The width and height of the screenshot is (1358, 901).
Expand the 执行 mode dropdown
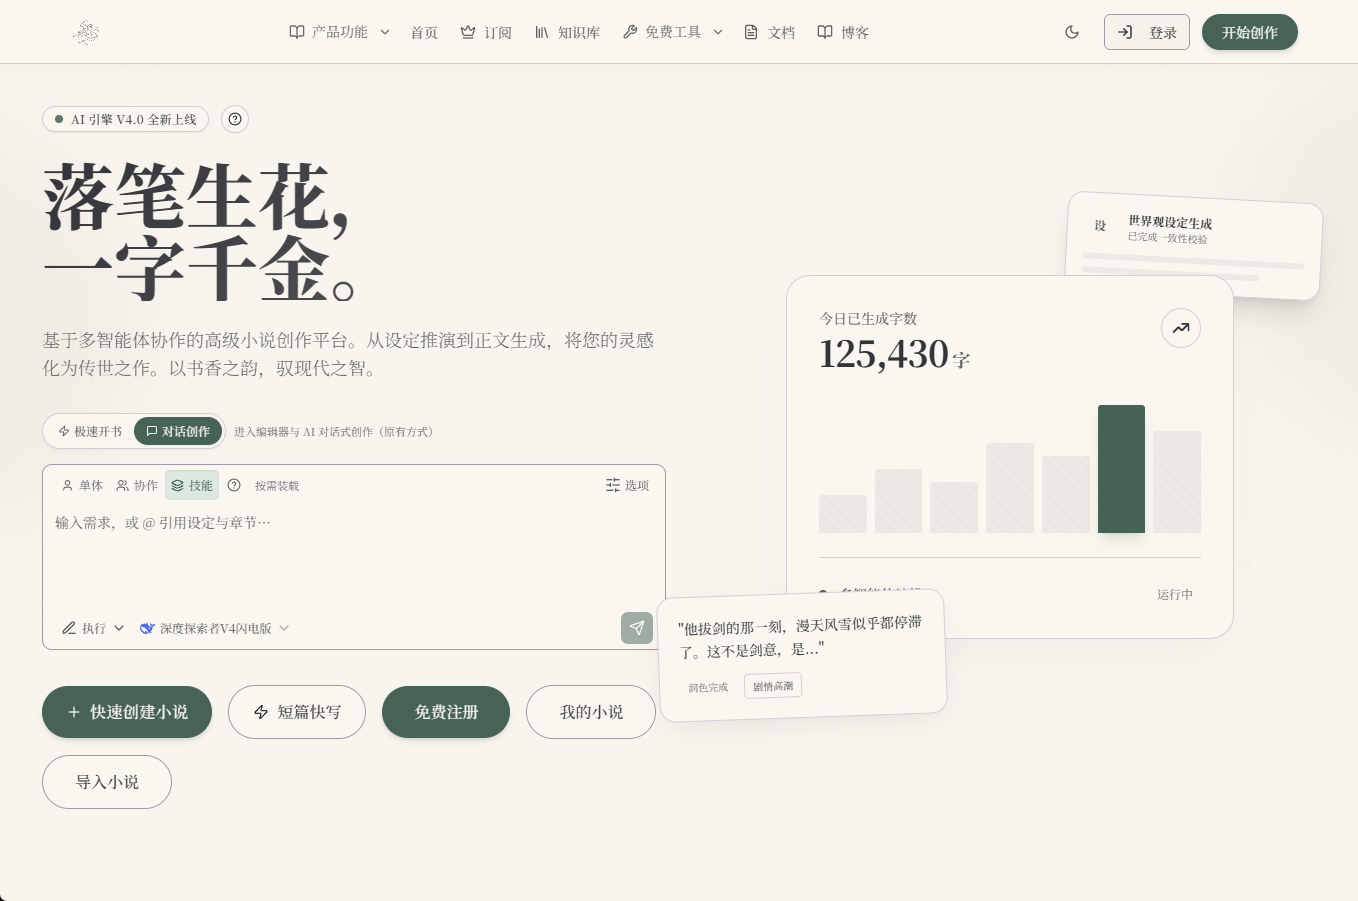coord(93,628)
